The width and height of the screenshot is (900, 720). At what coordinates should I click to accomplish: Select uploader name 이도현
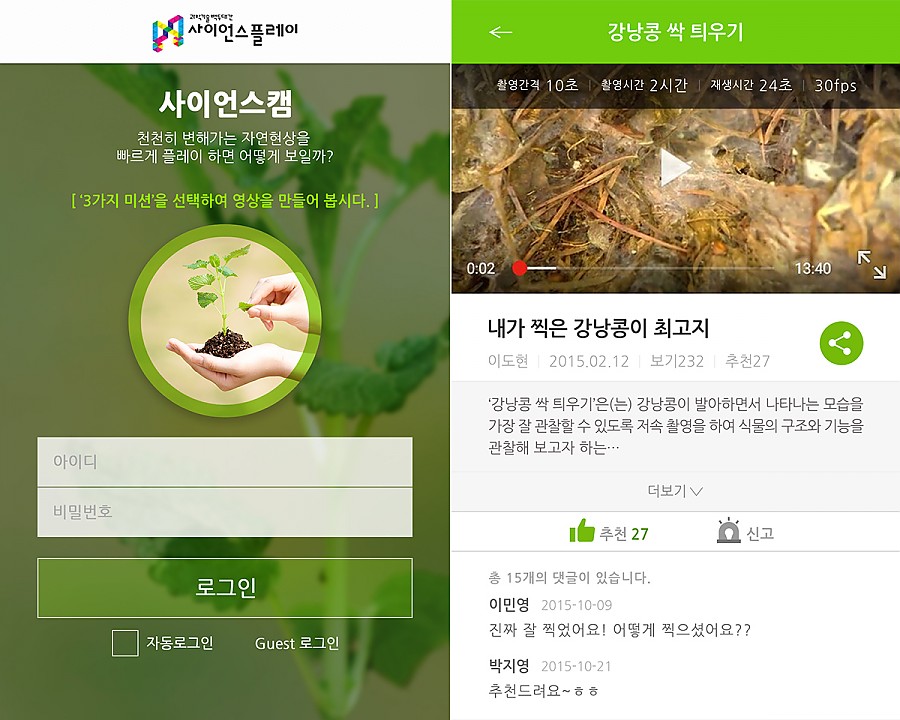tap(508, 361)
